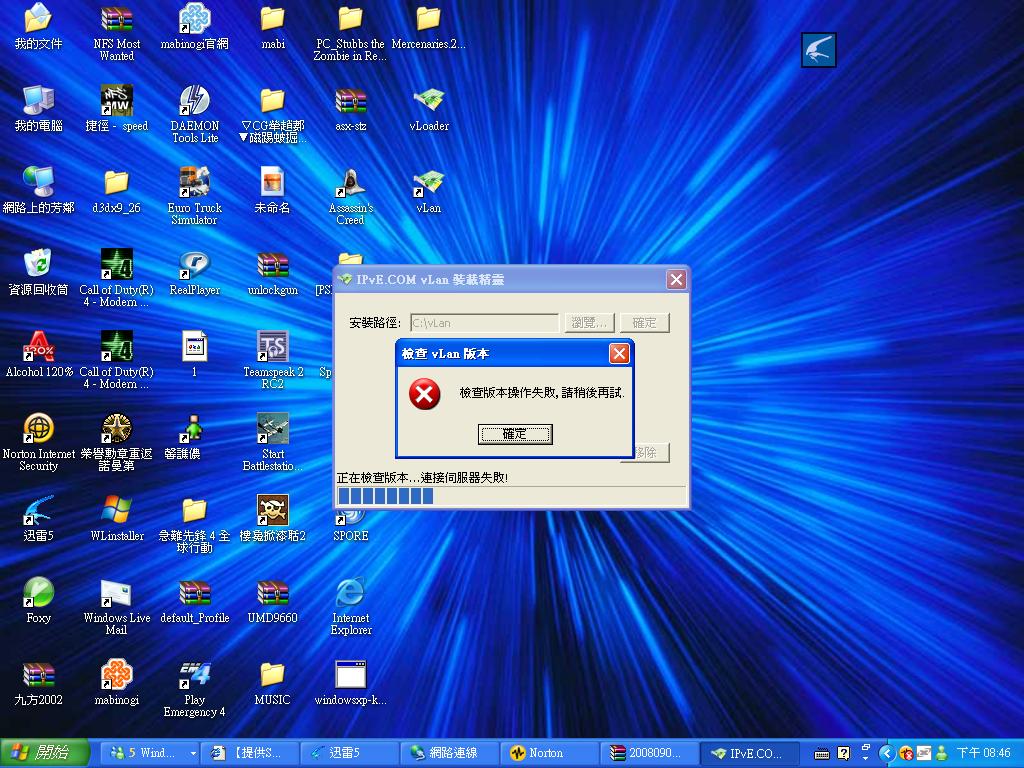Image resolution: width=1024 pixels, height=768 pixels.
Task: Click the help question mark tray icon
Action: pos(843,753)
